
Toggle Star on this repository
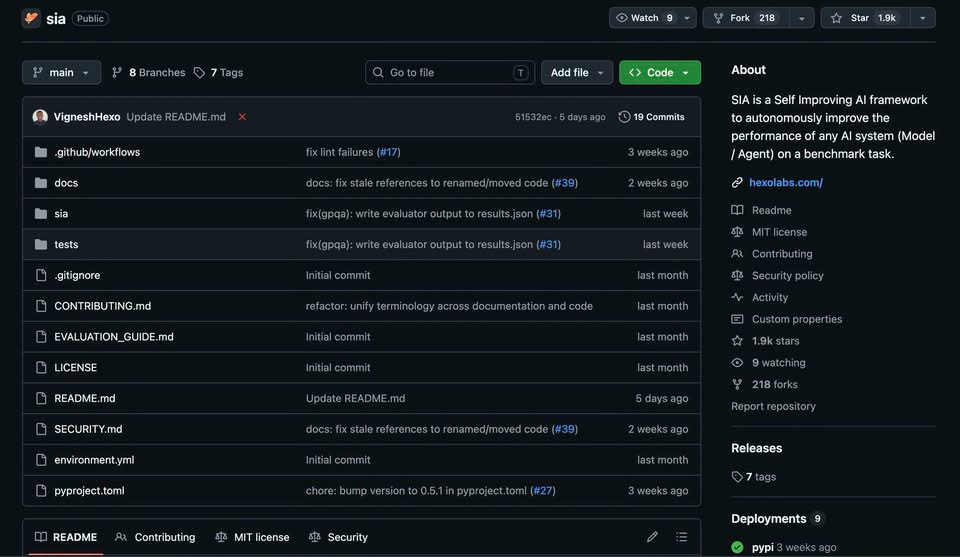tap(866, 18)
